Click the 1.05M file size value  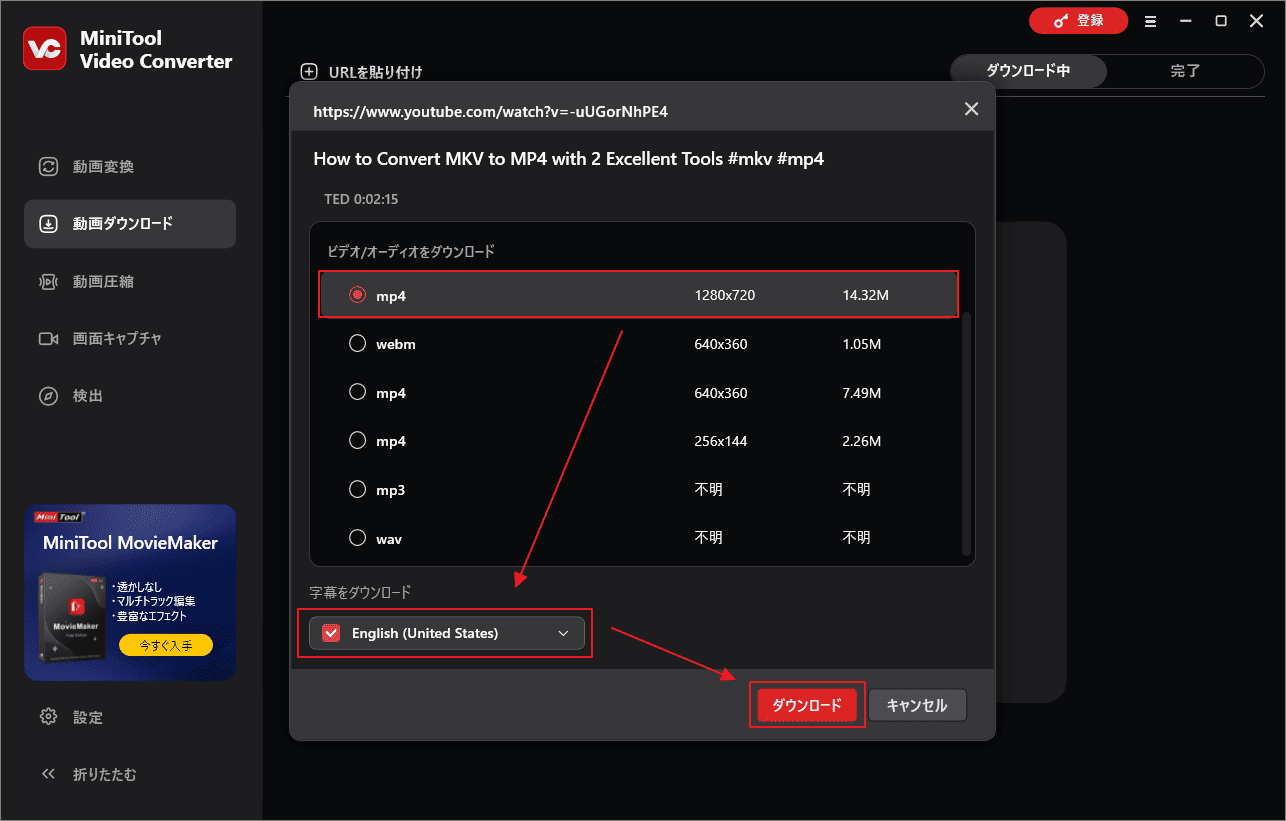pos(862,344)
